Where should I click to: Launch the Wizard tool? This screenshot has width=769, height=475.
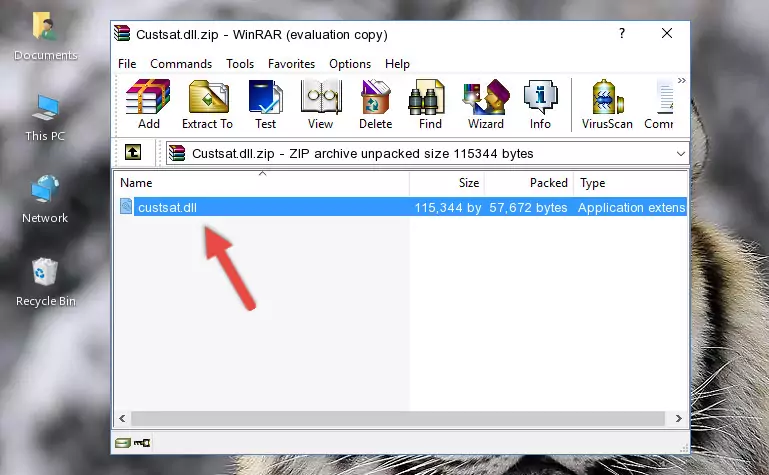486,104
